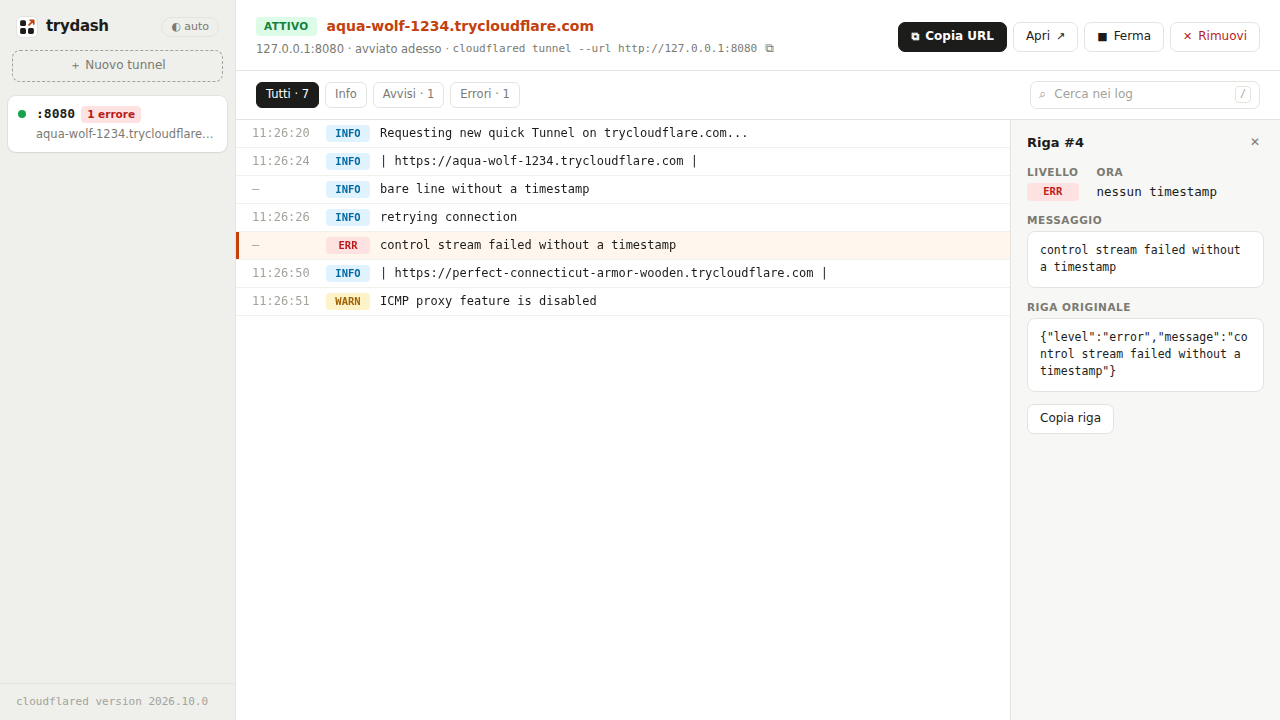Image resolution: width=1280 pixels, height=720 pixels.
Task: Click the 1 errore badge
Action: pos(111,114)
